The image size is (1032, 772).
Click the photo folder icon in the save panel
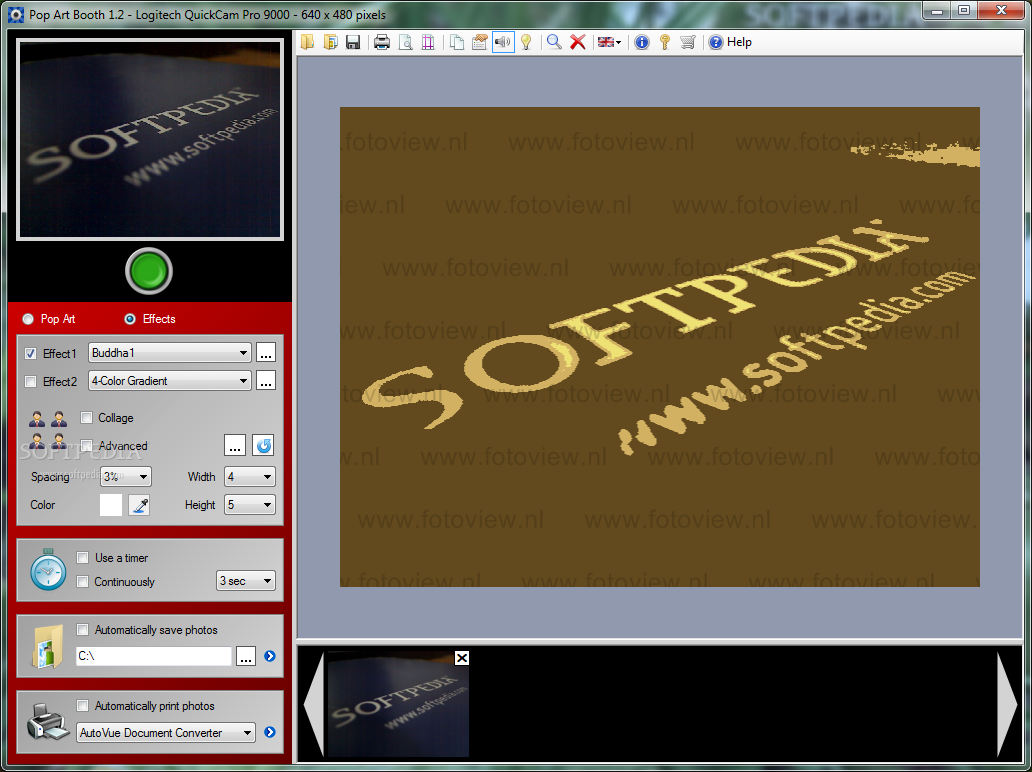coord(48,646)
